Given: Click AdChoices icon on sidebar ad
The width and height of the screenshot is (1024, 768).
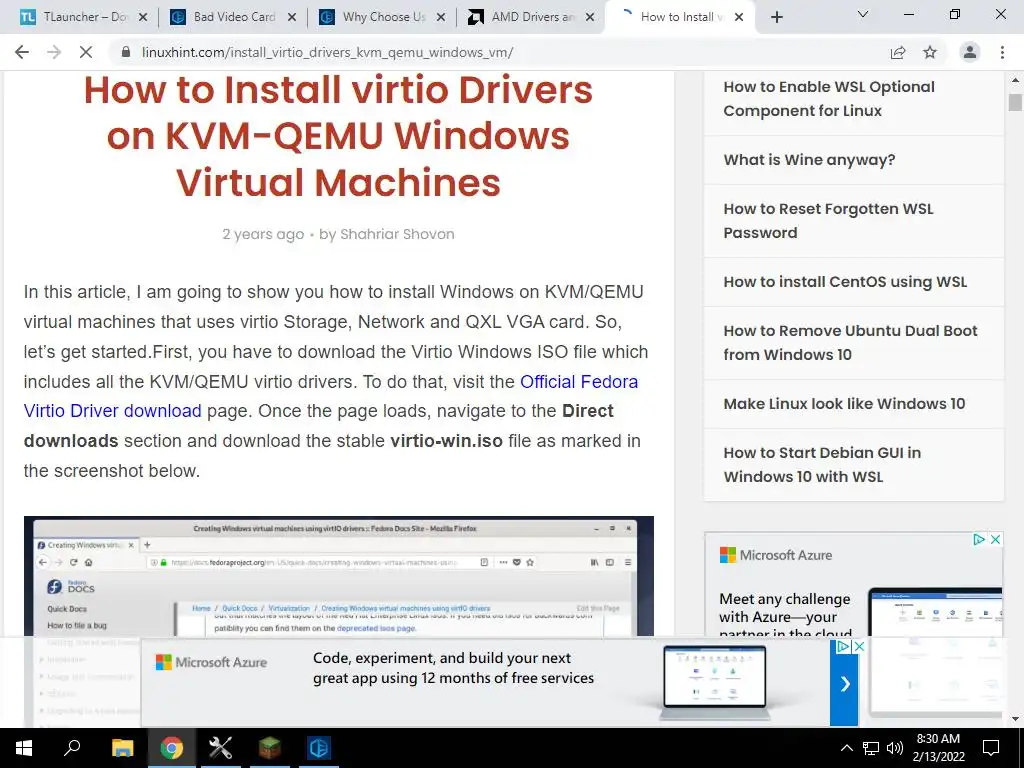Looking at the screenshot, I should (979, 539).
